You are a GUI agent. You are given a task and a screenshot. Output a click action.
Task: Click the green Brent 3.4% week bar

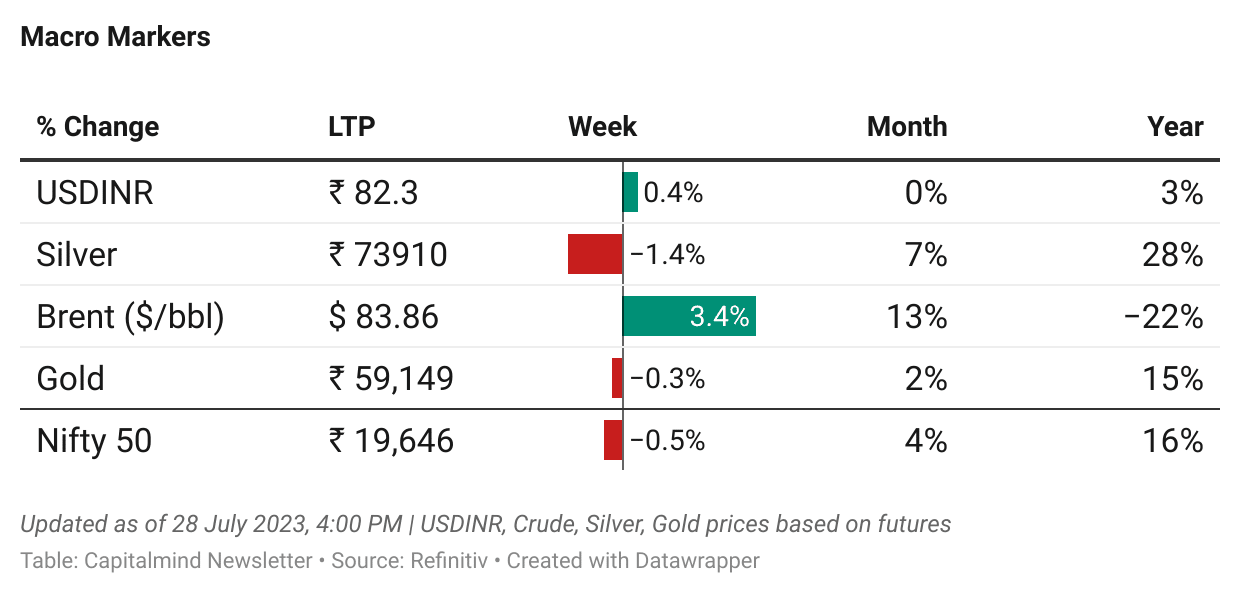click(x=688, y=316)
